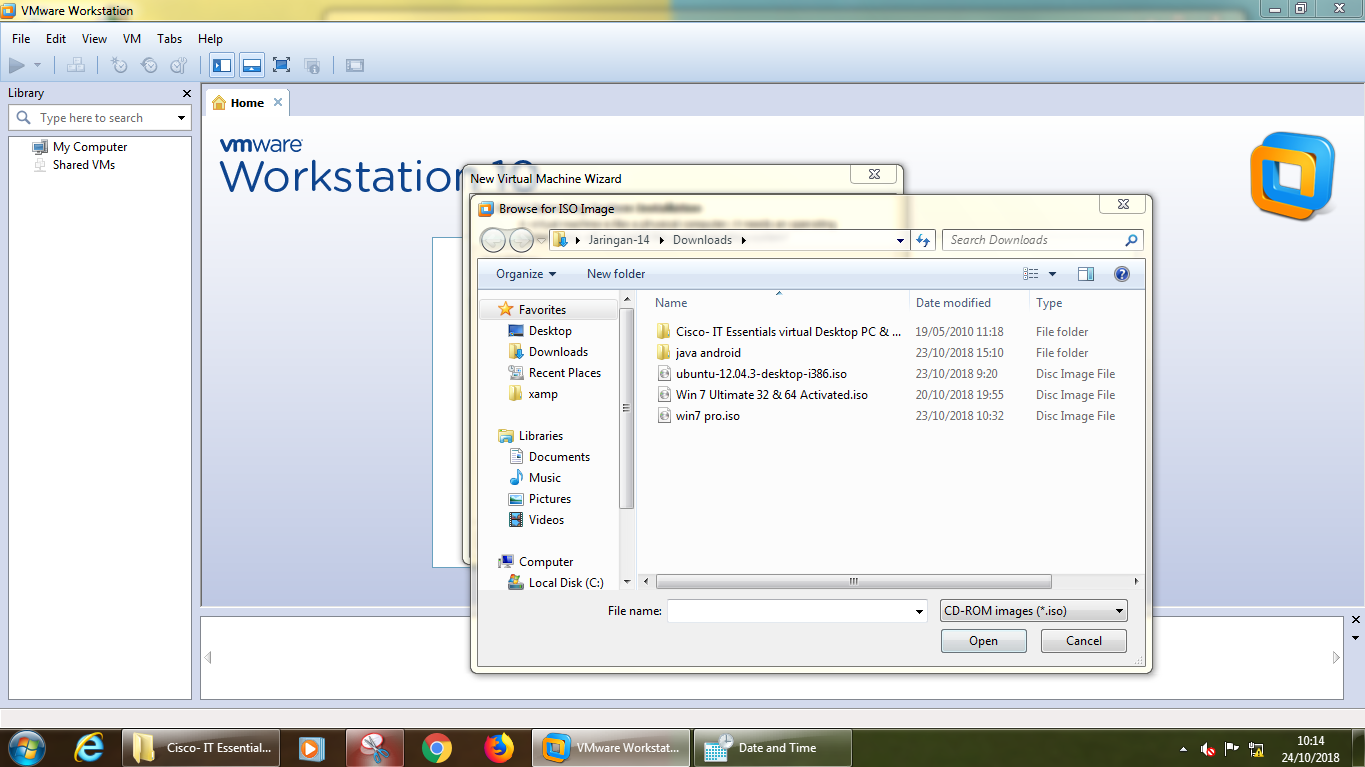Click the Send Ctrl+Alt+Del toolbar icon
Image resolution: width=1365 pixels, height=767 pixels.
tap(75, 66)
